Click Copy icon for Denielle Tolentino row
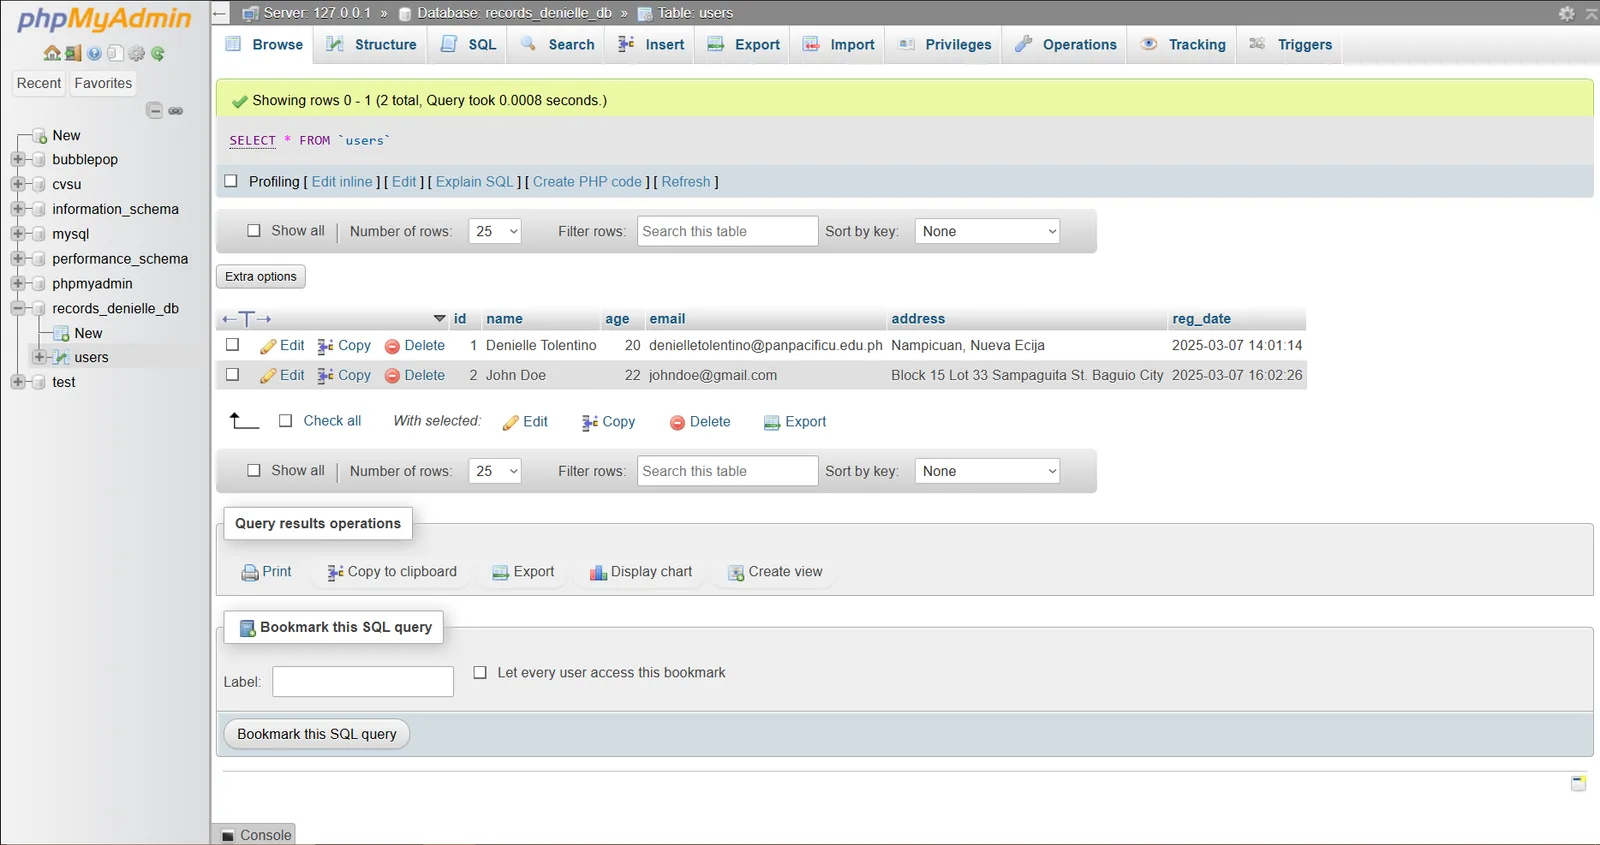Viewport: 1600px width, 845px height. [325, 346]
